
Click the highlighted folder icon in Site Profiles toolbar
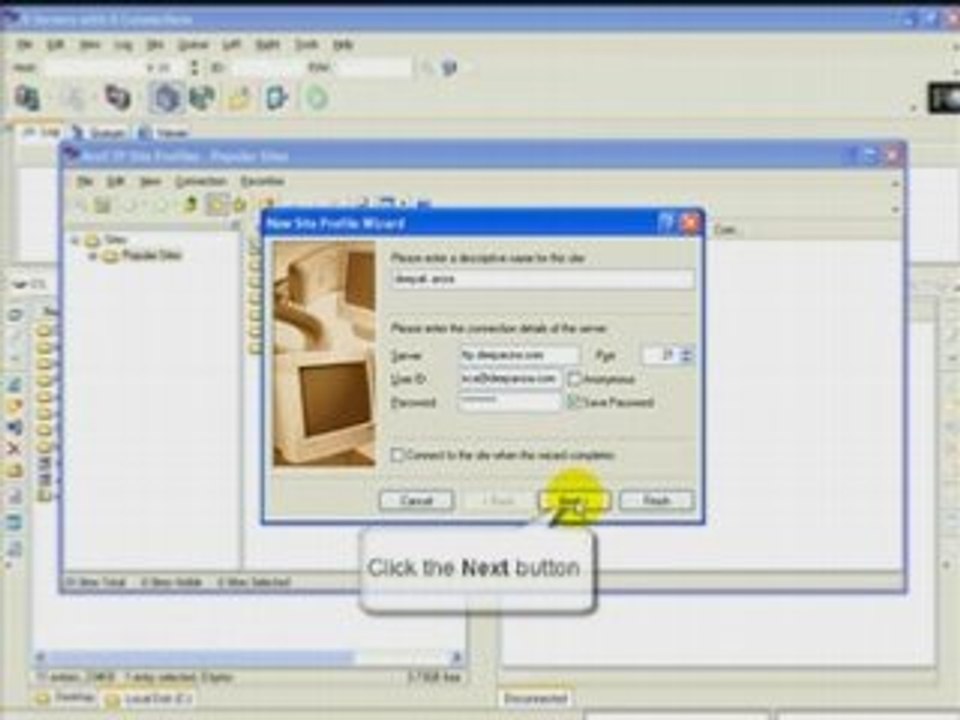pos(216,205)
